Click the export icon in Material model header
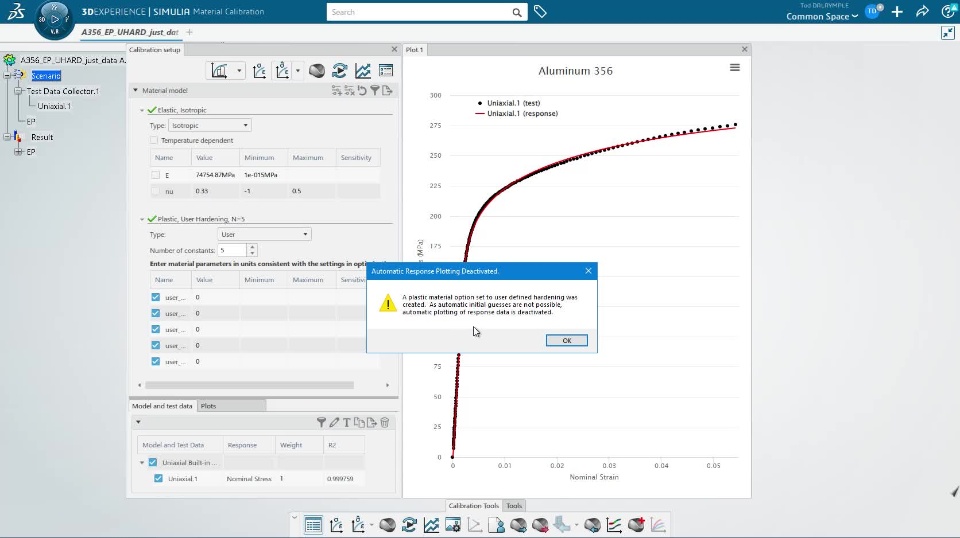Image resolution: width=960 pixels, height=538 pixels. click(x=387, y=91)
